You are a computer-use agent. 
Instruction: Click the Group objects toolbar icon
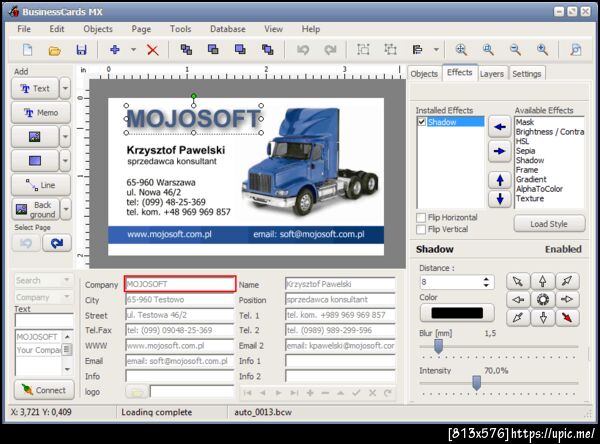tap(363, 49)
